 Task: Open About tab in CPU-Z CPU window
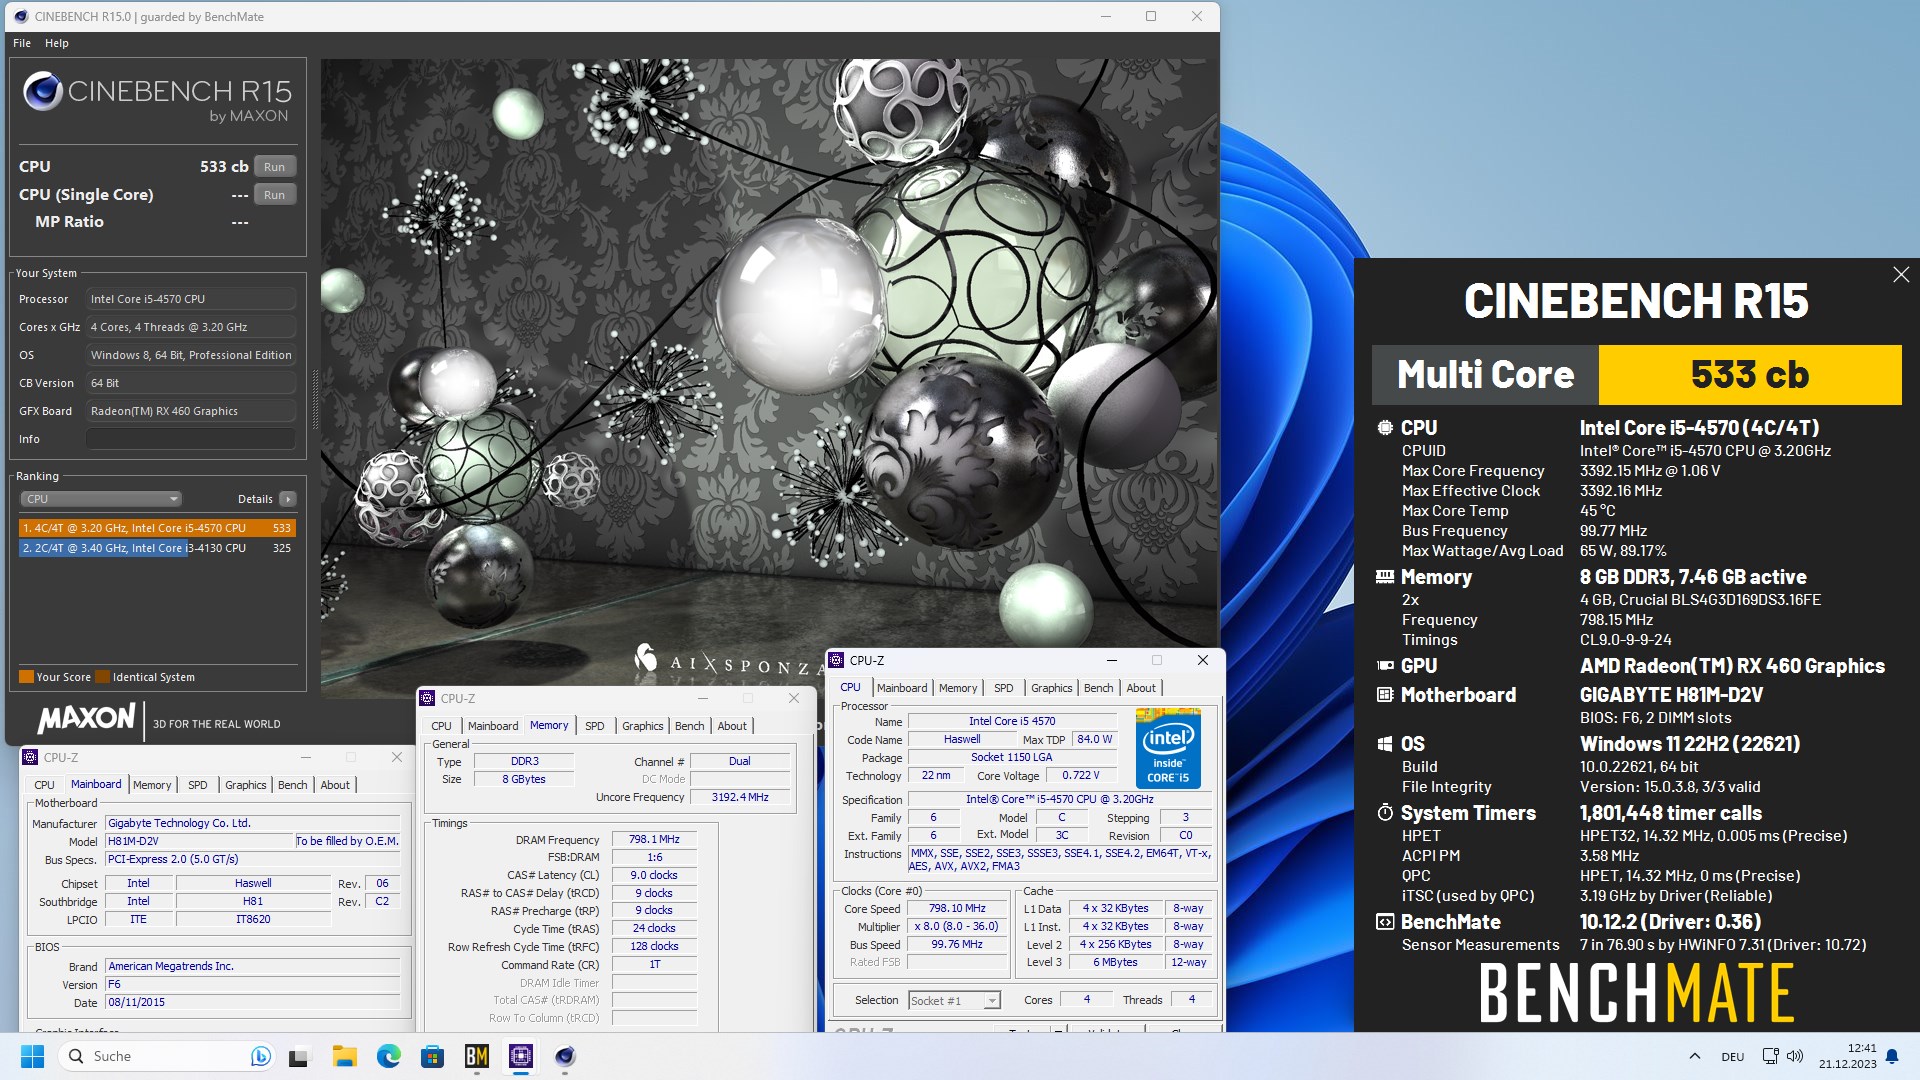pyautogui.click(x=1141, y=688)
